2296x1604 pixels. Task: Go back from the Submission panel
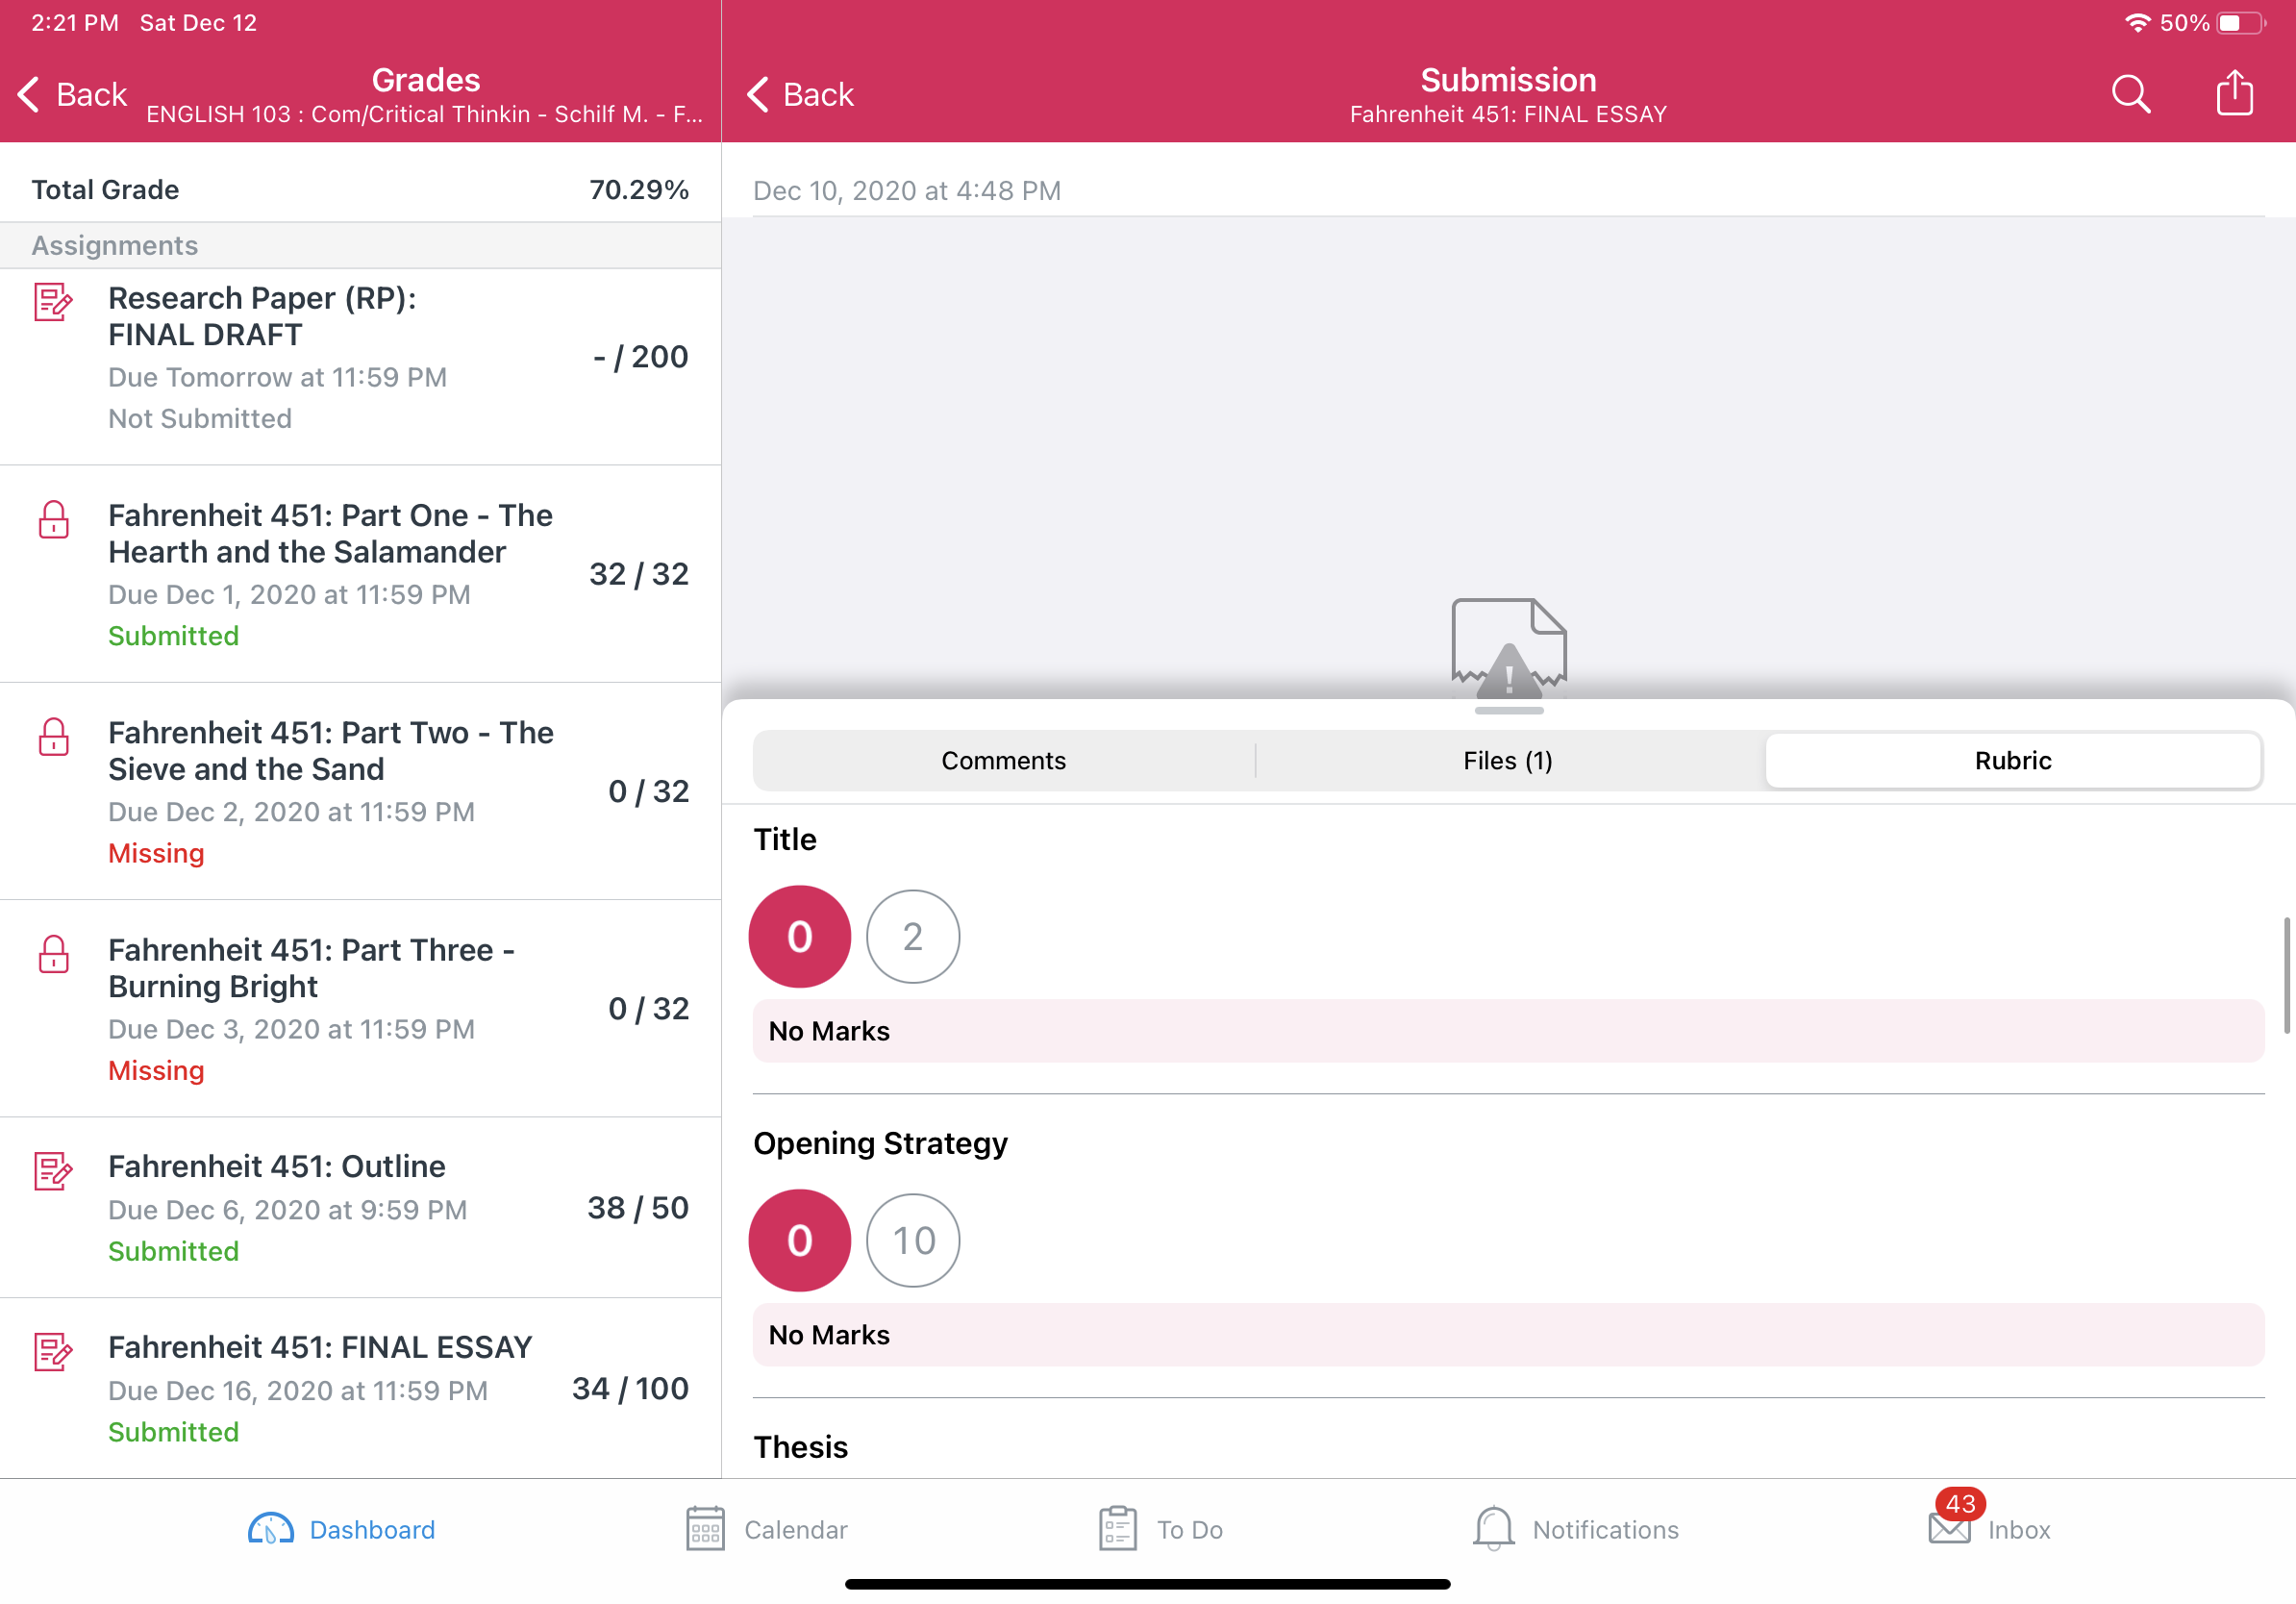pos(800,94)
